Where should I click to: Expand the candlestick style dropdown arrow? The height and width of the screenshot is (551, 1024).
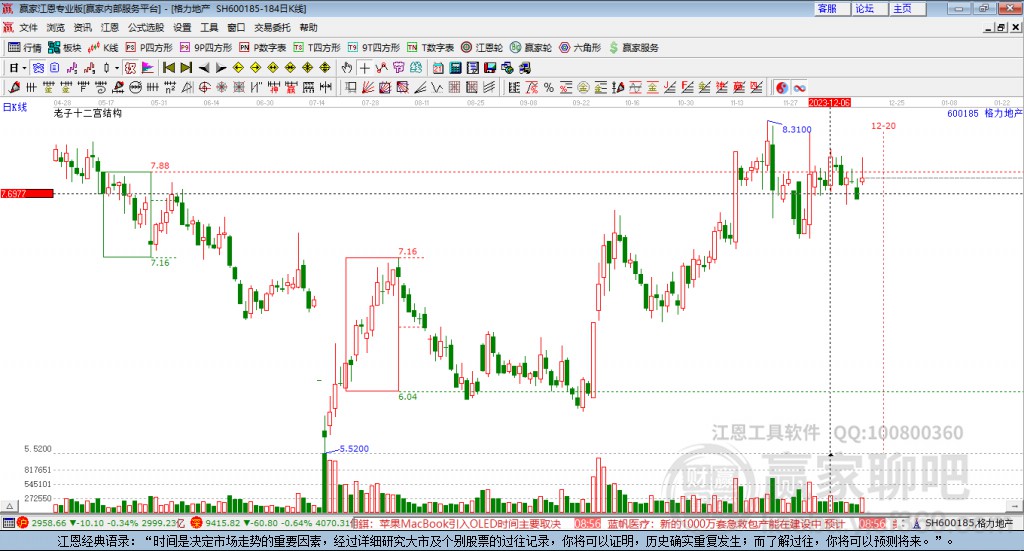116,68
